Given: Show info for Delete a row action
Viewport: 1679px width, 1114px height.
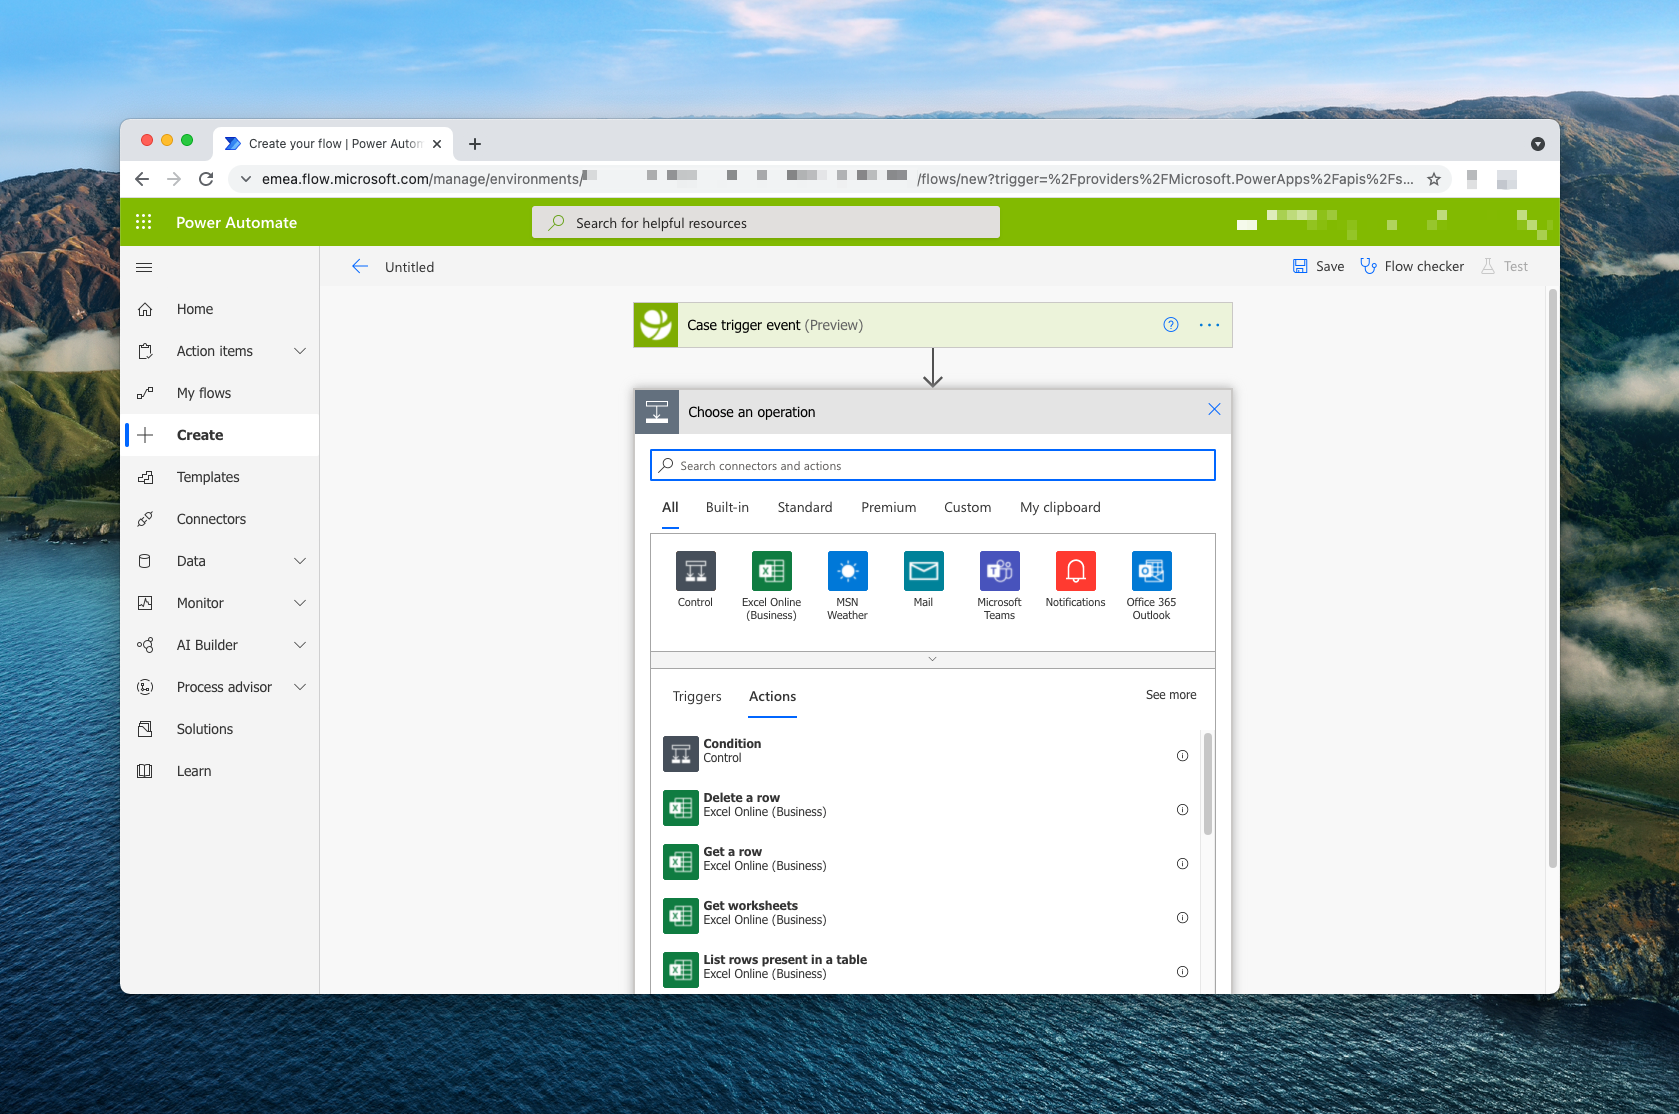Looking at the screenshot, I should [x=1182, y=810].
